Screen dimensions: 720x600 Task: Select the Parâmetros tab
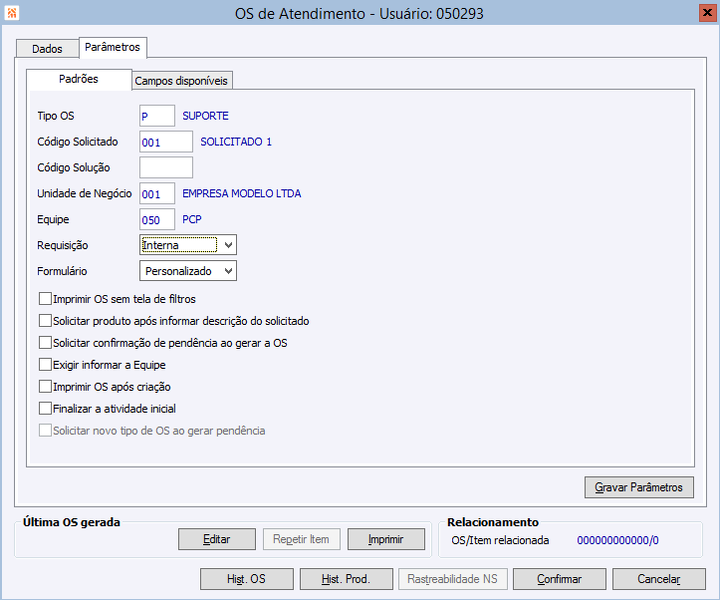click(112, 47)
